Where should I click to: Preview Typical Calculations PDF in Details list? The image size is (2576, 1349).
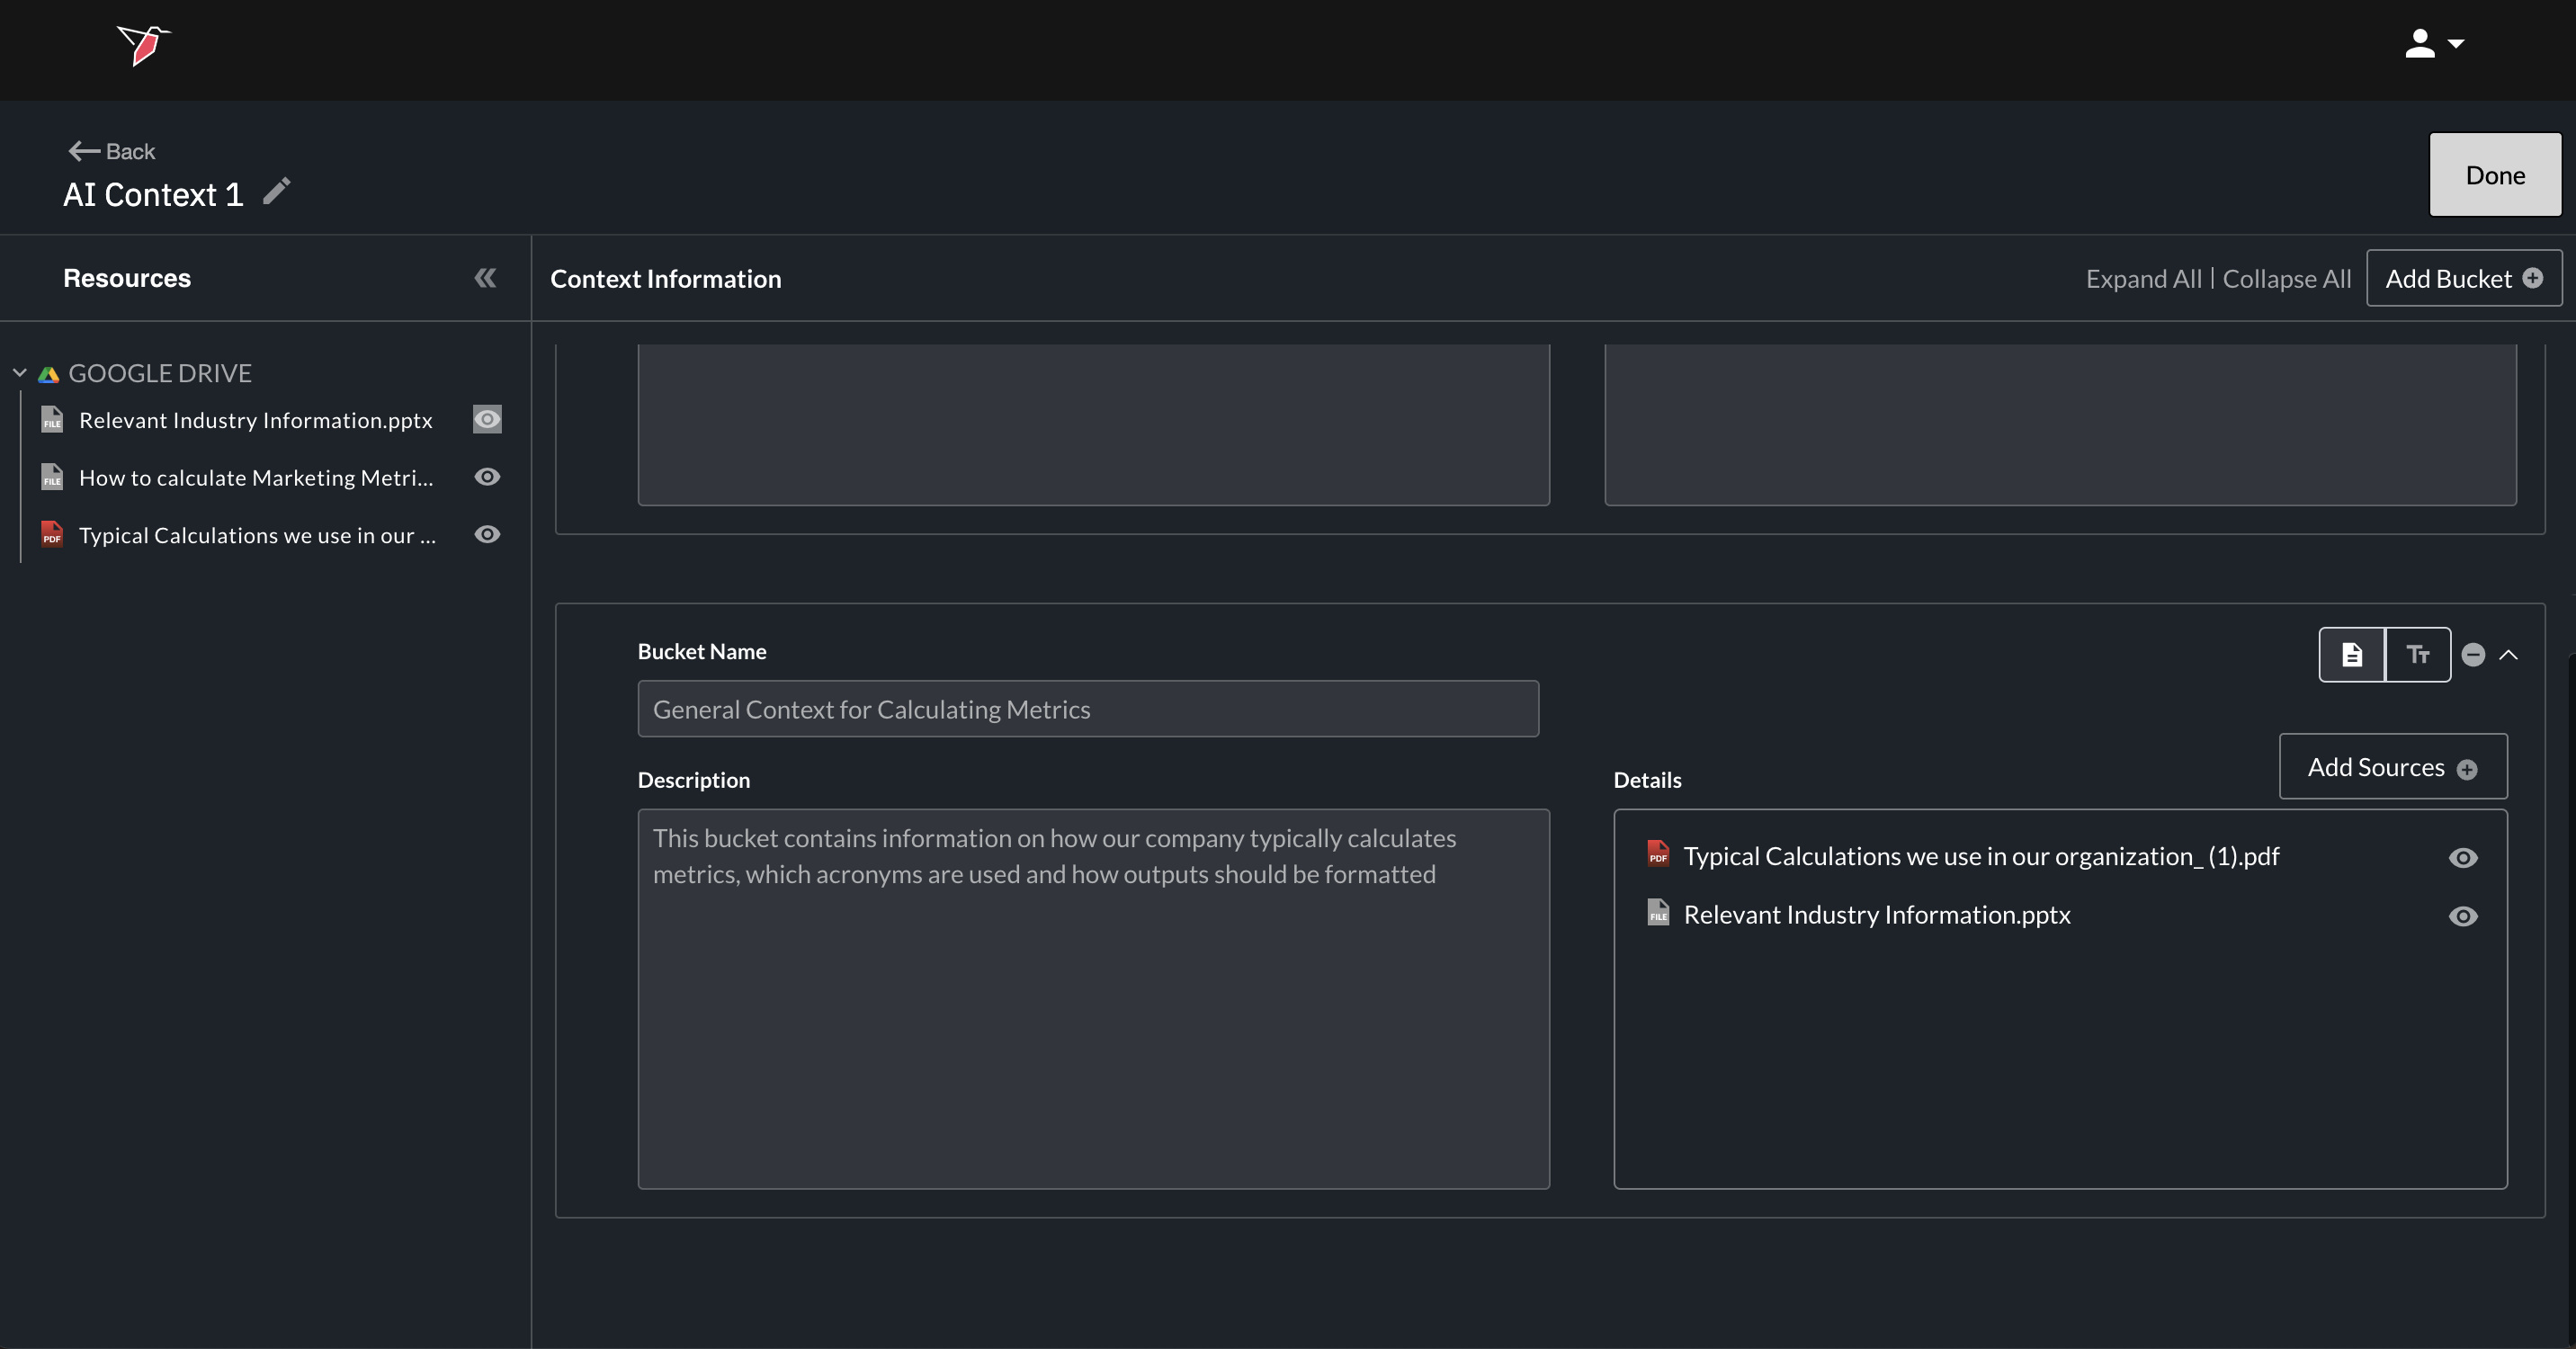[x=2463, y=858]
